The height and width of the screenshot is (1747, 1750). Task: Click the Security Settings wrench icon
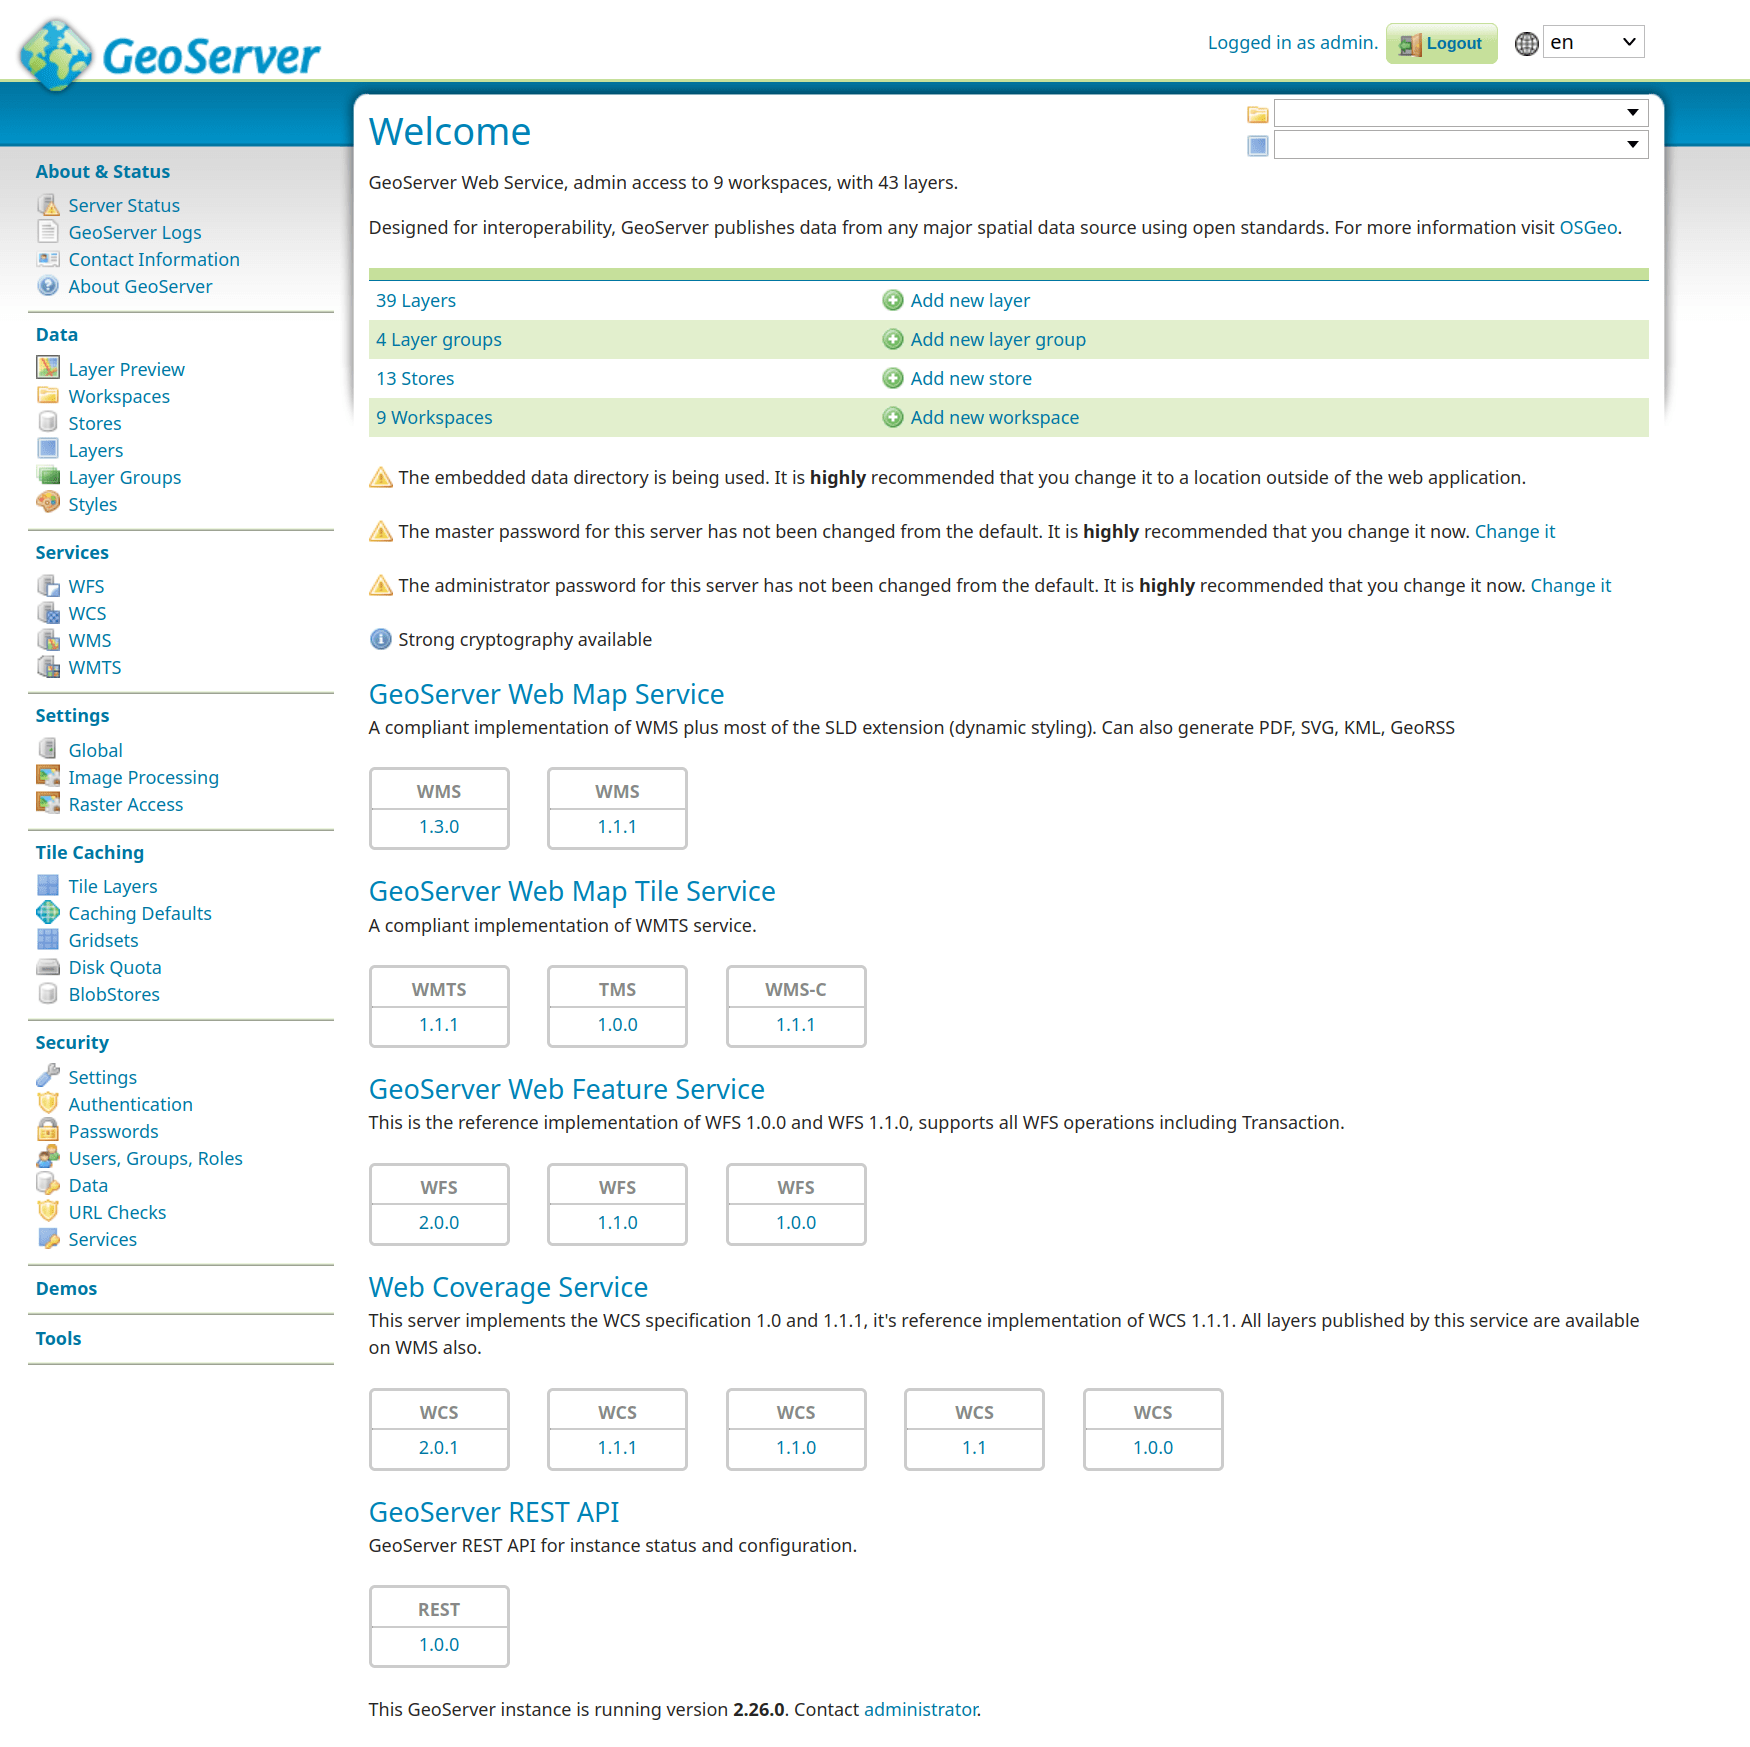pyautogui.click(x=48, y=1076)
